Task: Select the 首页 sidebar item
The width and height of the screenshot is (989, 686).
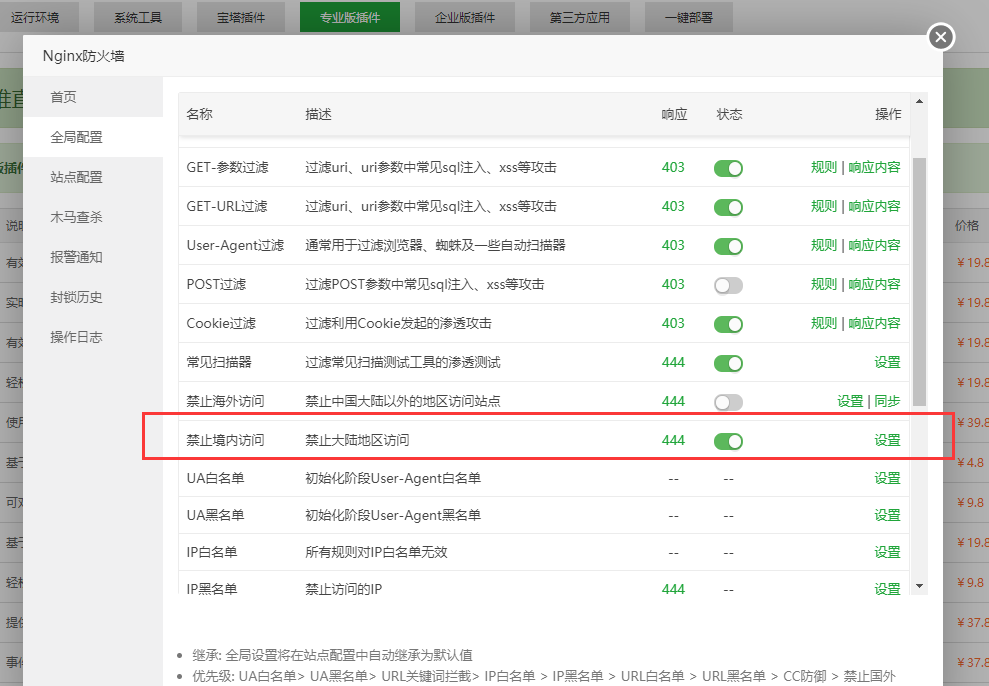Action: [64, 97]
